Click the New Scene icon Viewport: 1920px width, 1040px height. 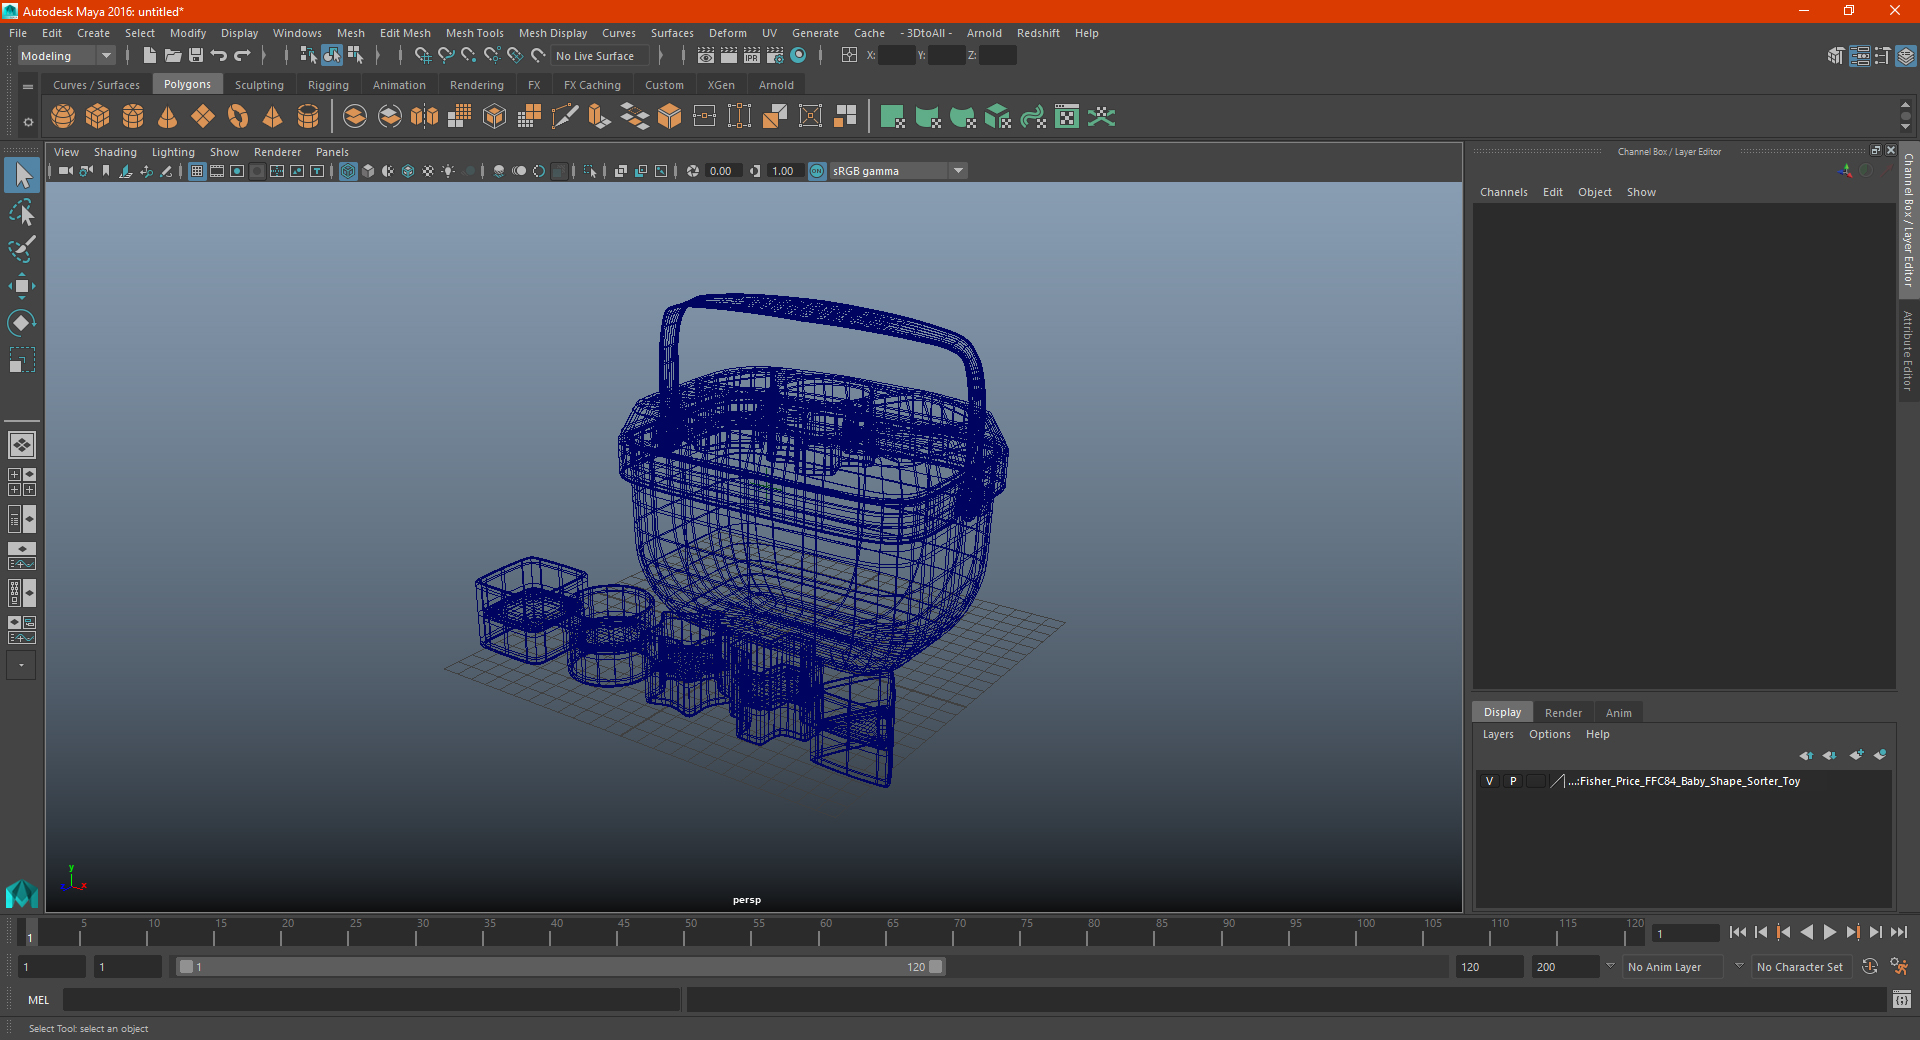pos(149,56)
